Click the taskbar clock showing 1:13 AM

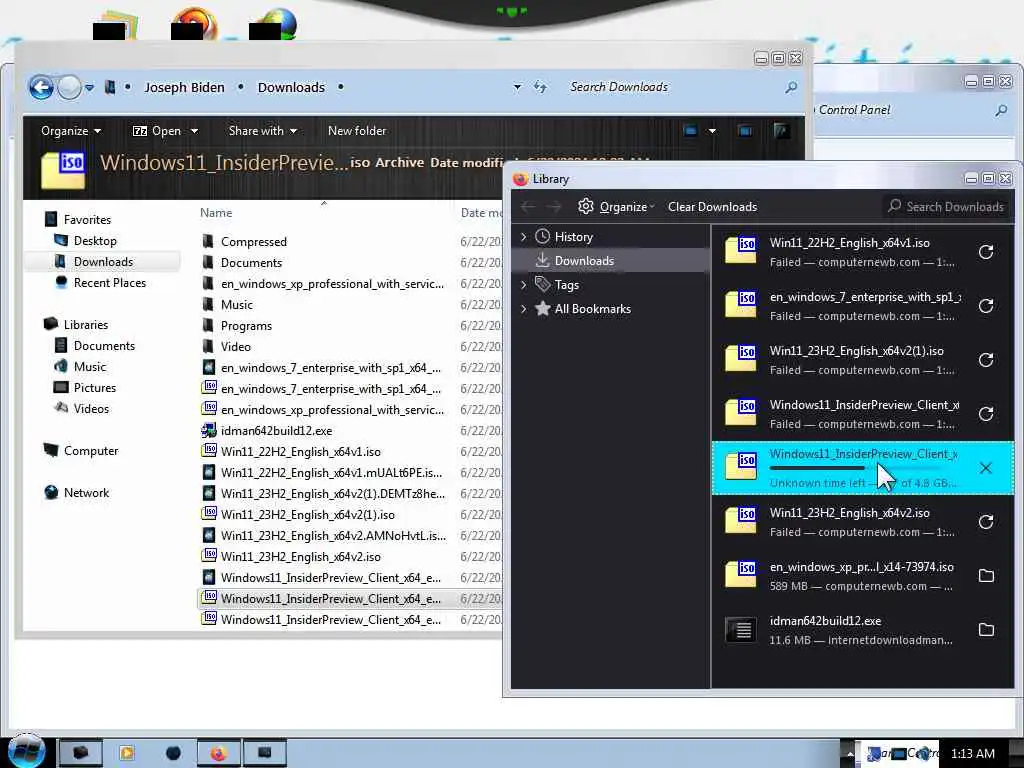[x=972, y=754]
